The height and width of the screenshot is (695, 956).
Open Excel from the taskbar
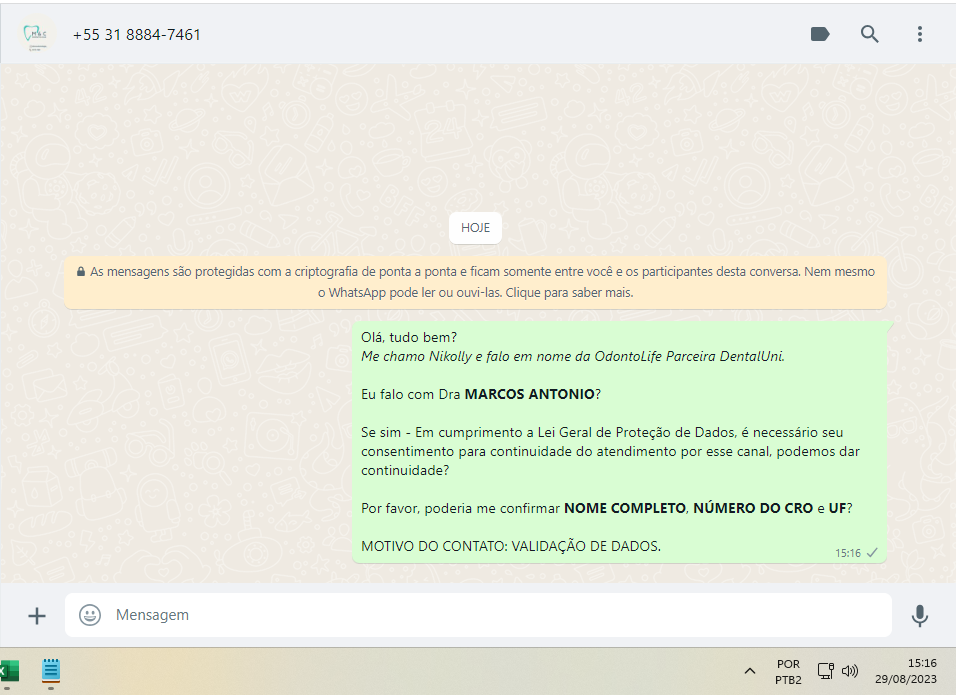[9, 671]
